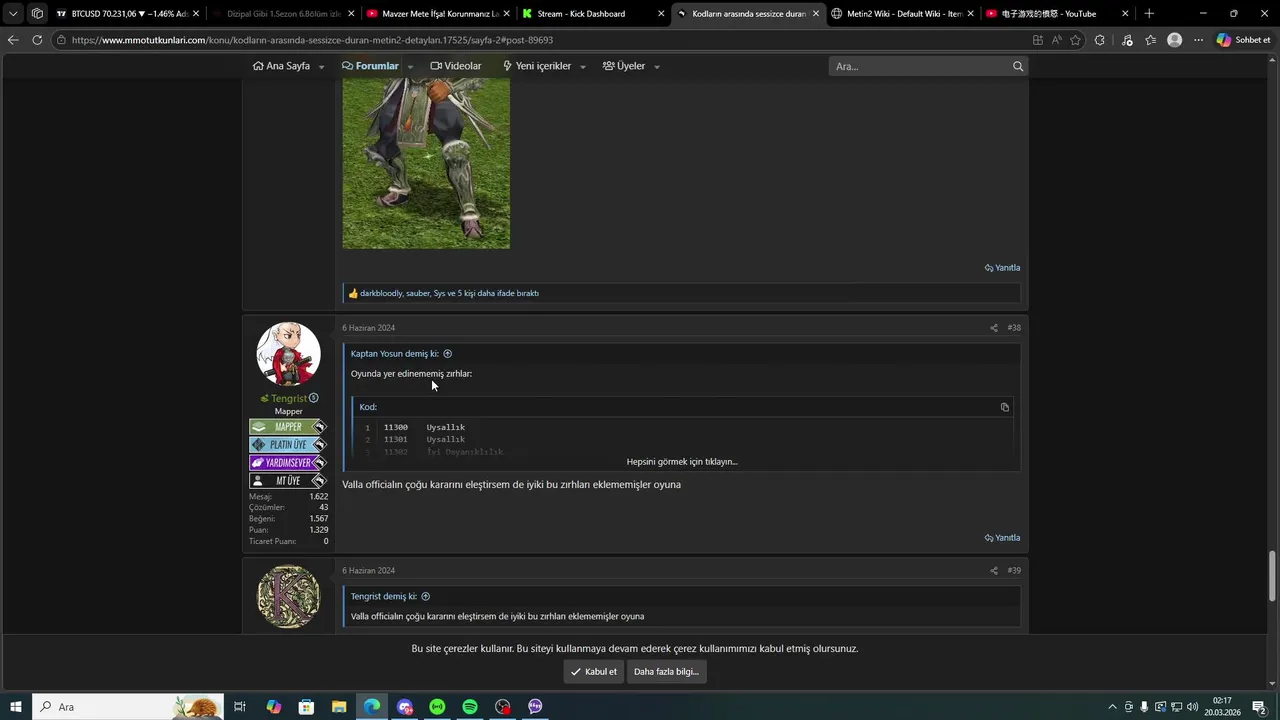The width and height of the screenshot is (1280, 720).
Task: Open Tengrist username link under avatar
Action: pyautogui.click(x=289, y=398)
